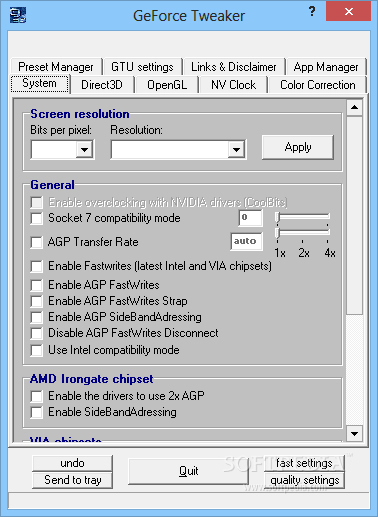Viewport: 378px width, 517px height.
Task: Click the Quit button
Action: click(188, 471)
